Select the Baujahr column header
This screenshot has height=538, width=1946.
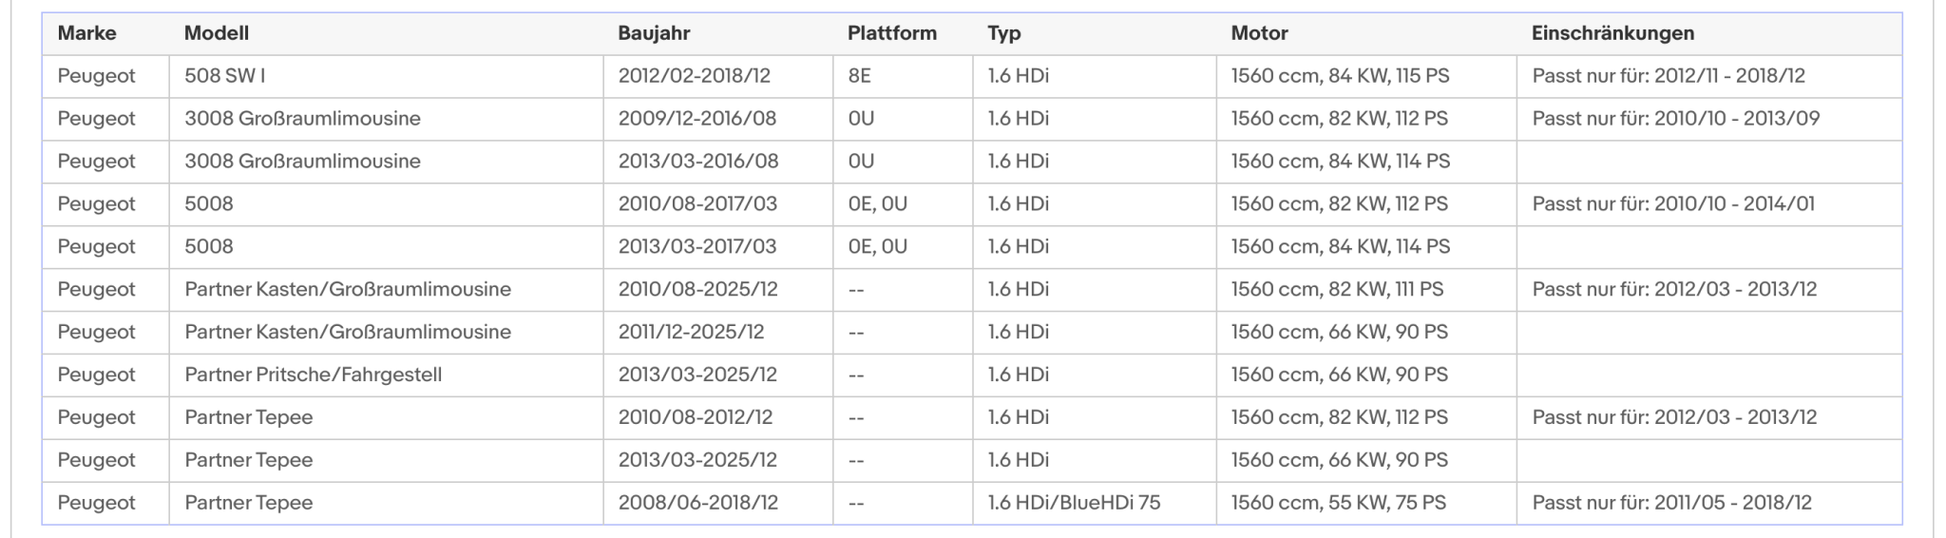(654, 33)
